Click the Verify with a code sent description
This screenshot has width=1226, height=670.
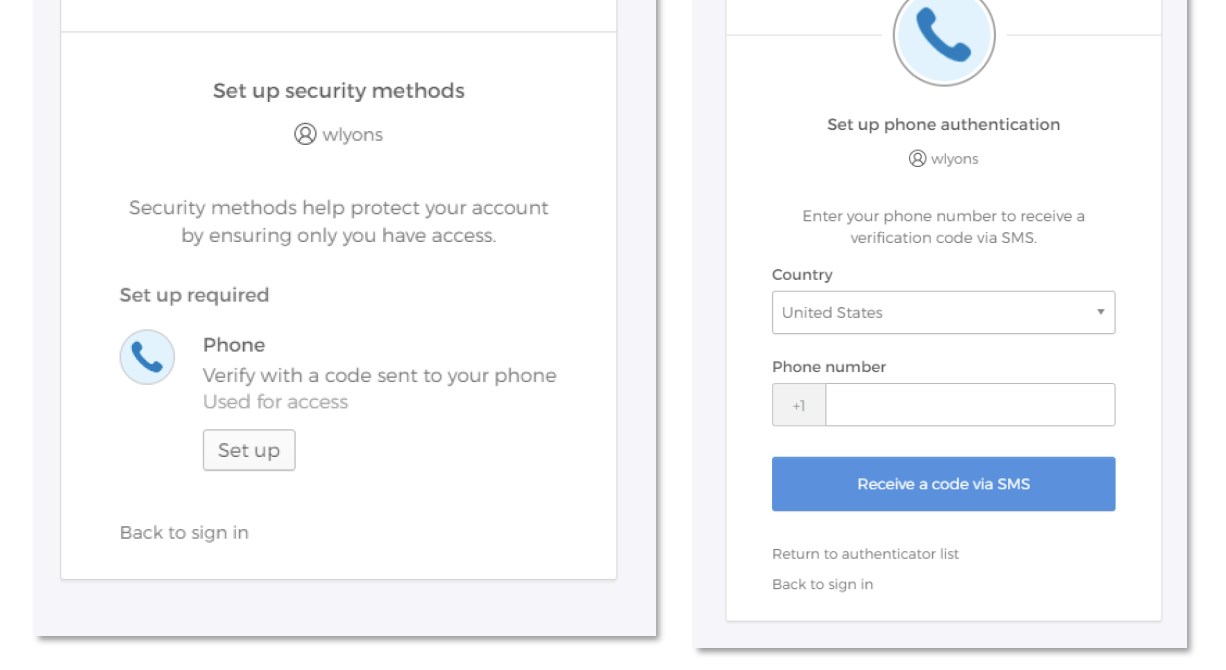click(x=380, y=376)
